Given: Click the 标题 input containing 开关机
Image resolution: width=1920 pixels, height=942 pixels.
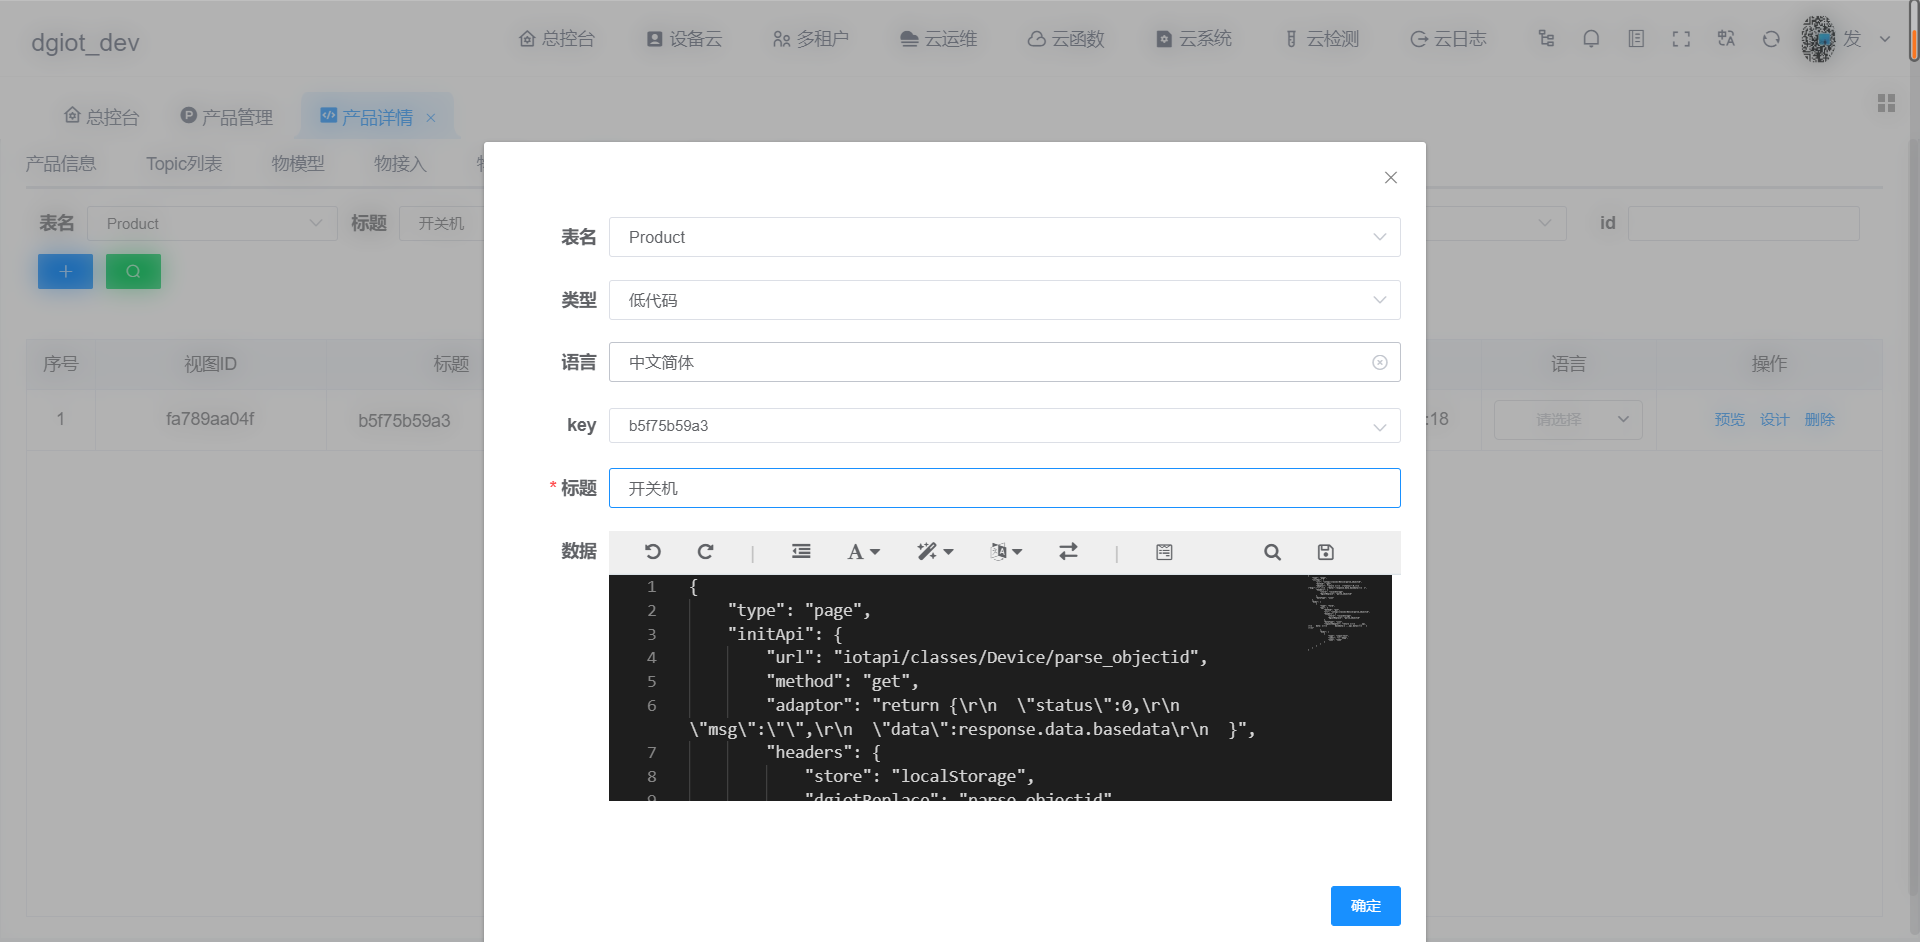Looking at the screenshot, I should [x=1004, y=488].
